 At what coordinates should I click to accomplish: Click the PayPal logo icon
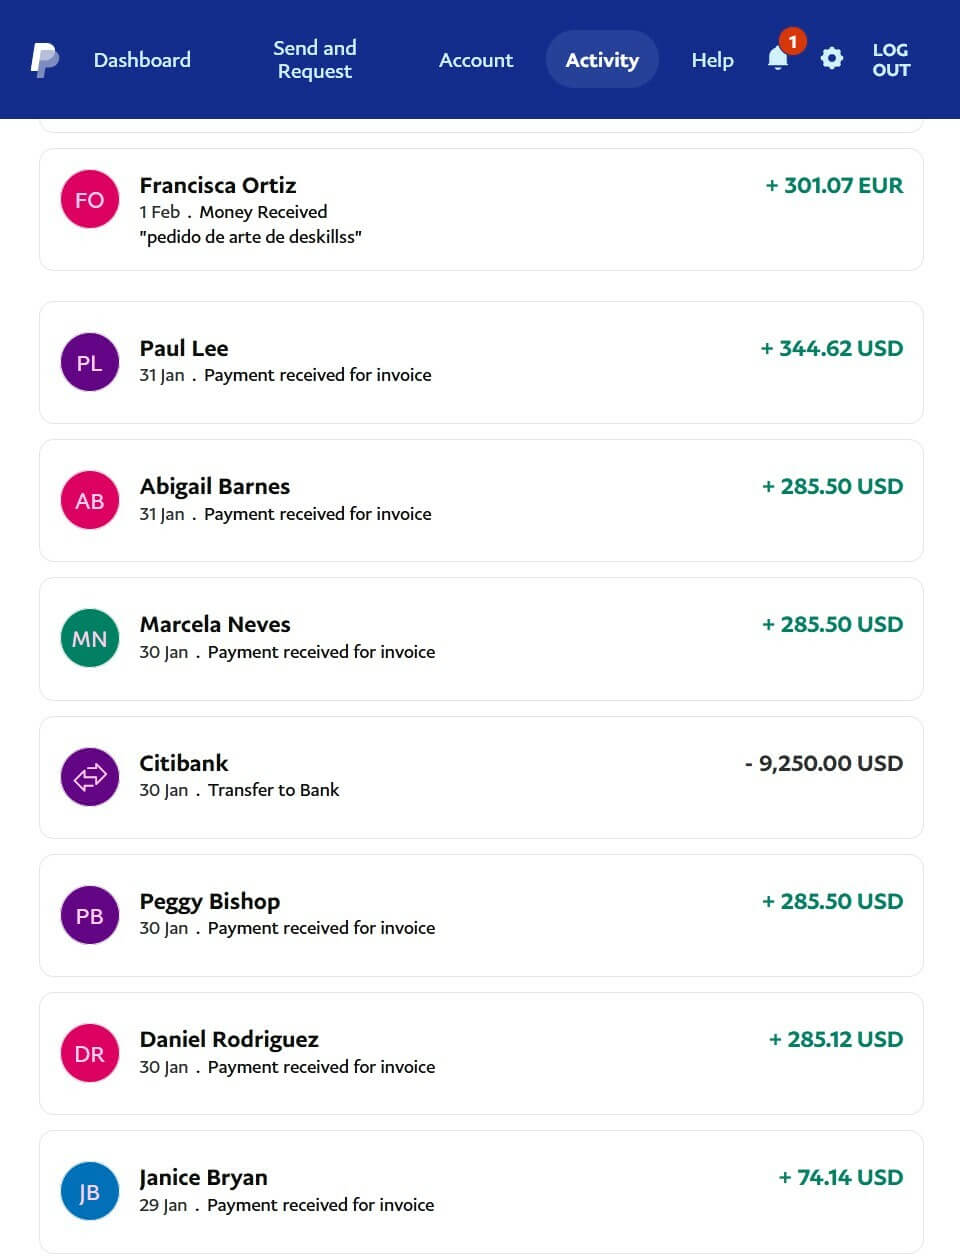44,60
